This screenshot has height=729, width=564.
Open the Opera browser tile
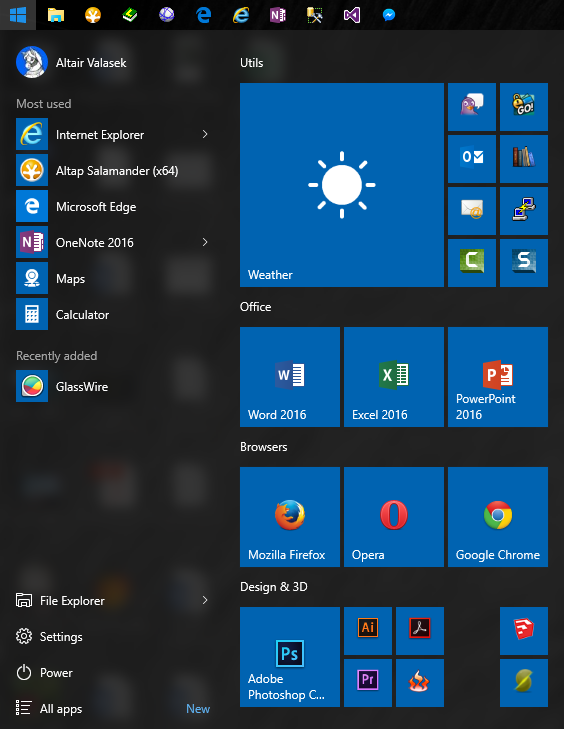click(x=394, y=517)
